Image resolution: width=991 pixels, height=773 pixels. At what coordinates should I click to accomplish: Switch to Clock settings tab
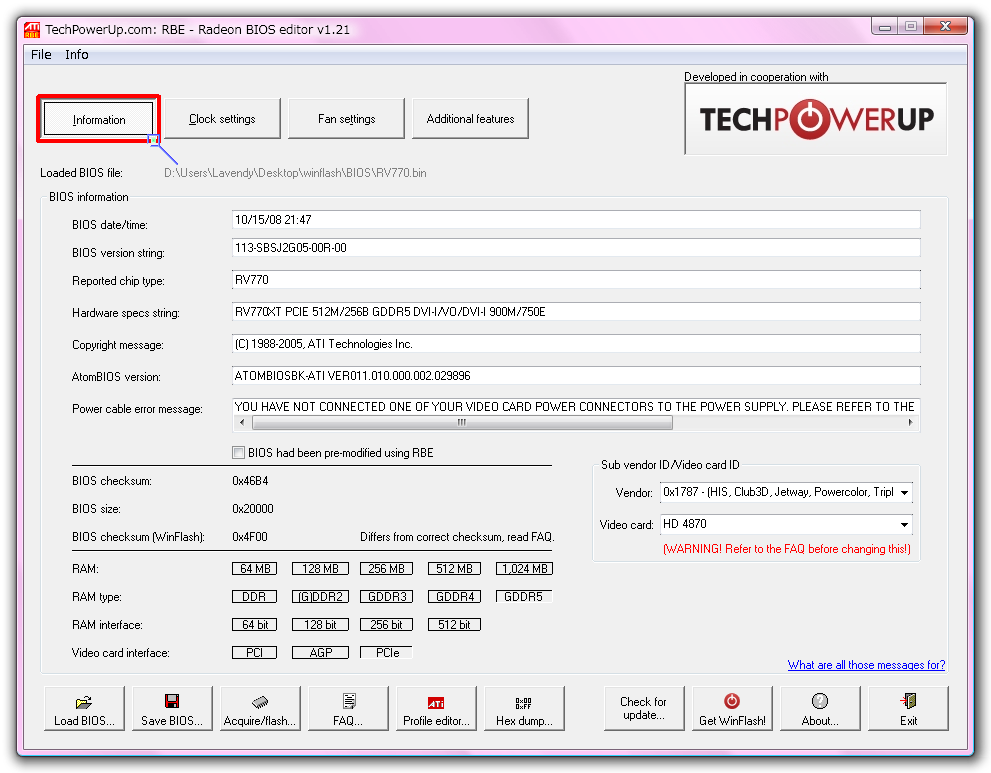pyautogui.click(x=222, y=119)
